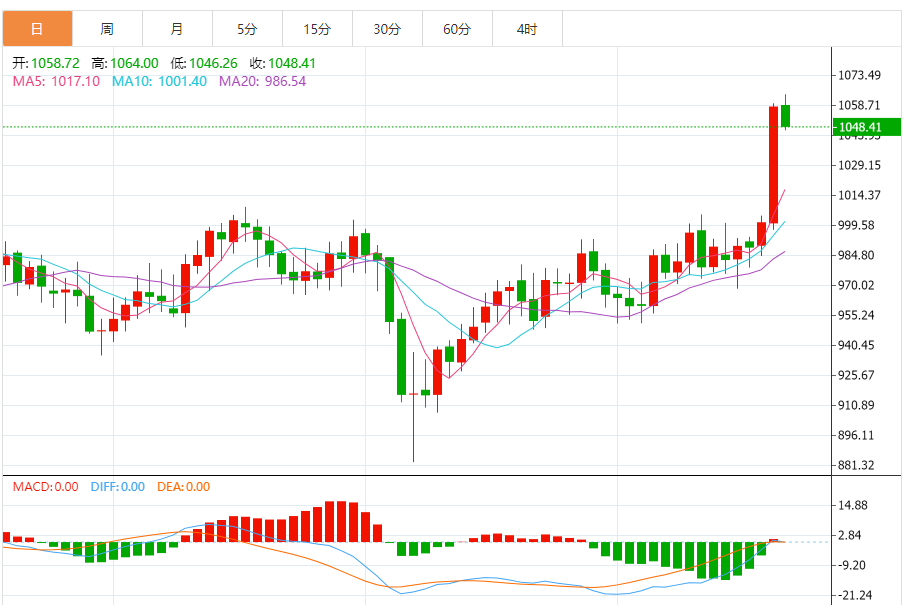This screenshot has width=908, height=605.
Task: Click the 925.67 price axis label
Action: [x=856, y=375]
